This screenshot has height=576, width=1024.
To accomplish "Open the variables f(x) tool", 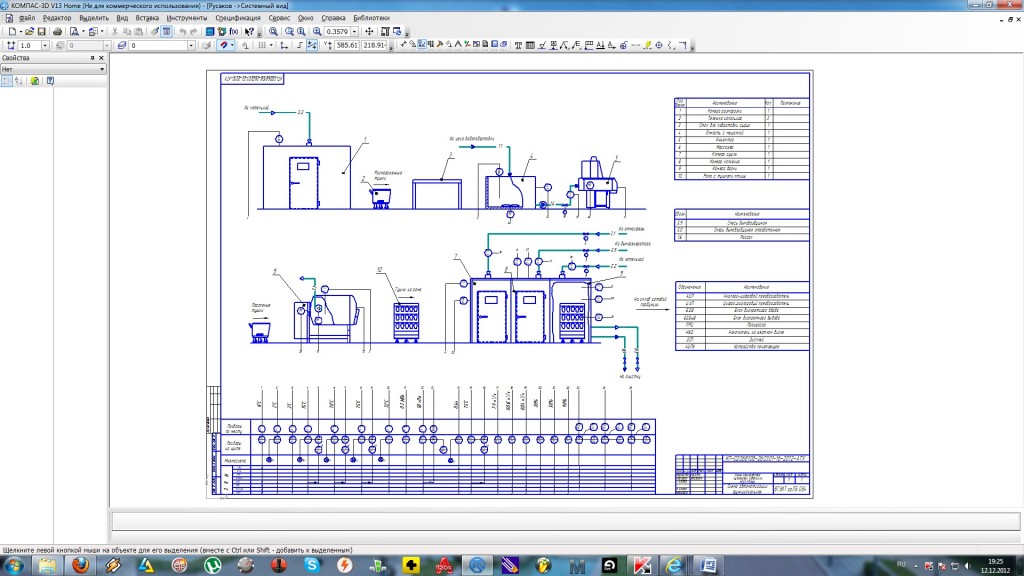I will click(x=234, y=31).
